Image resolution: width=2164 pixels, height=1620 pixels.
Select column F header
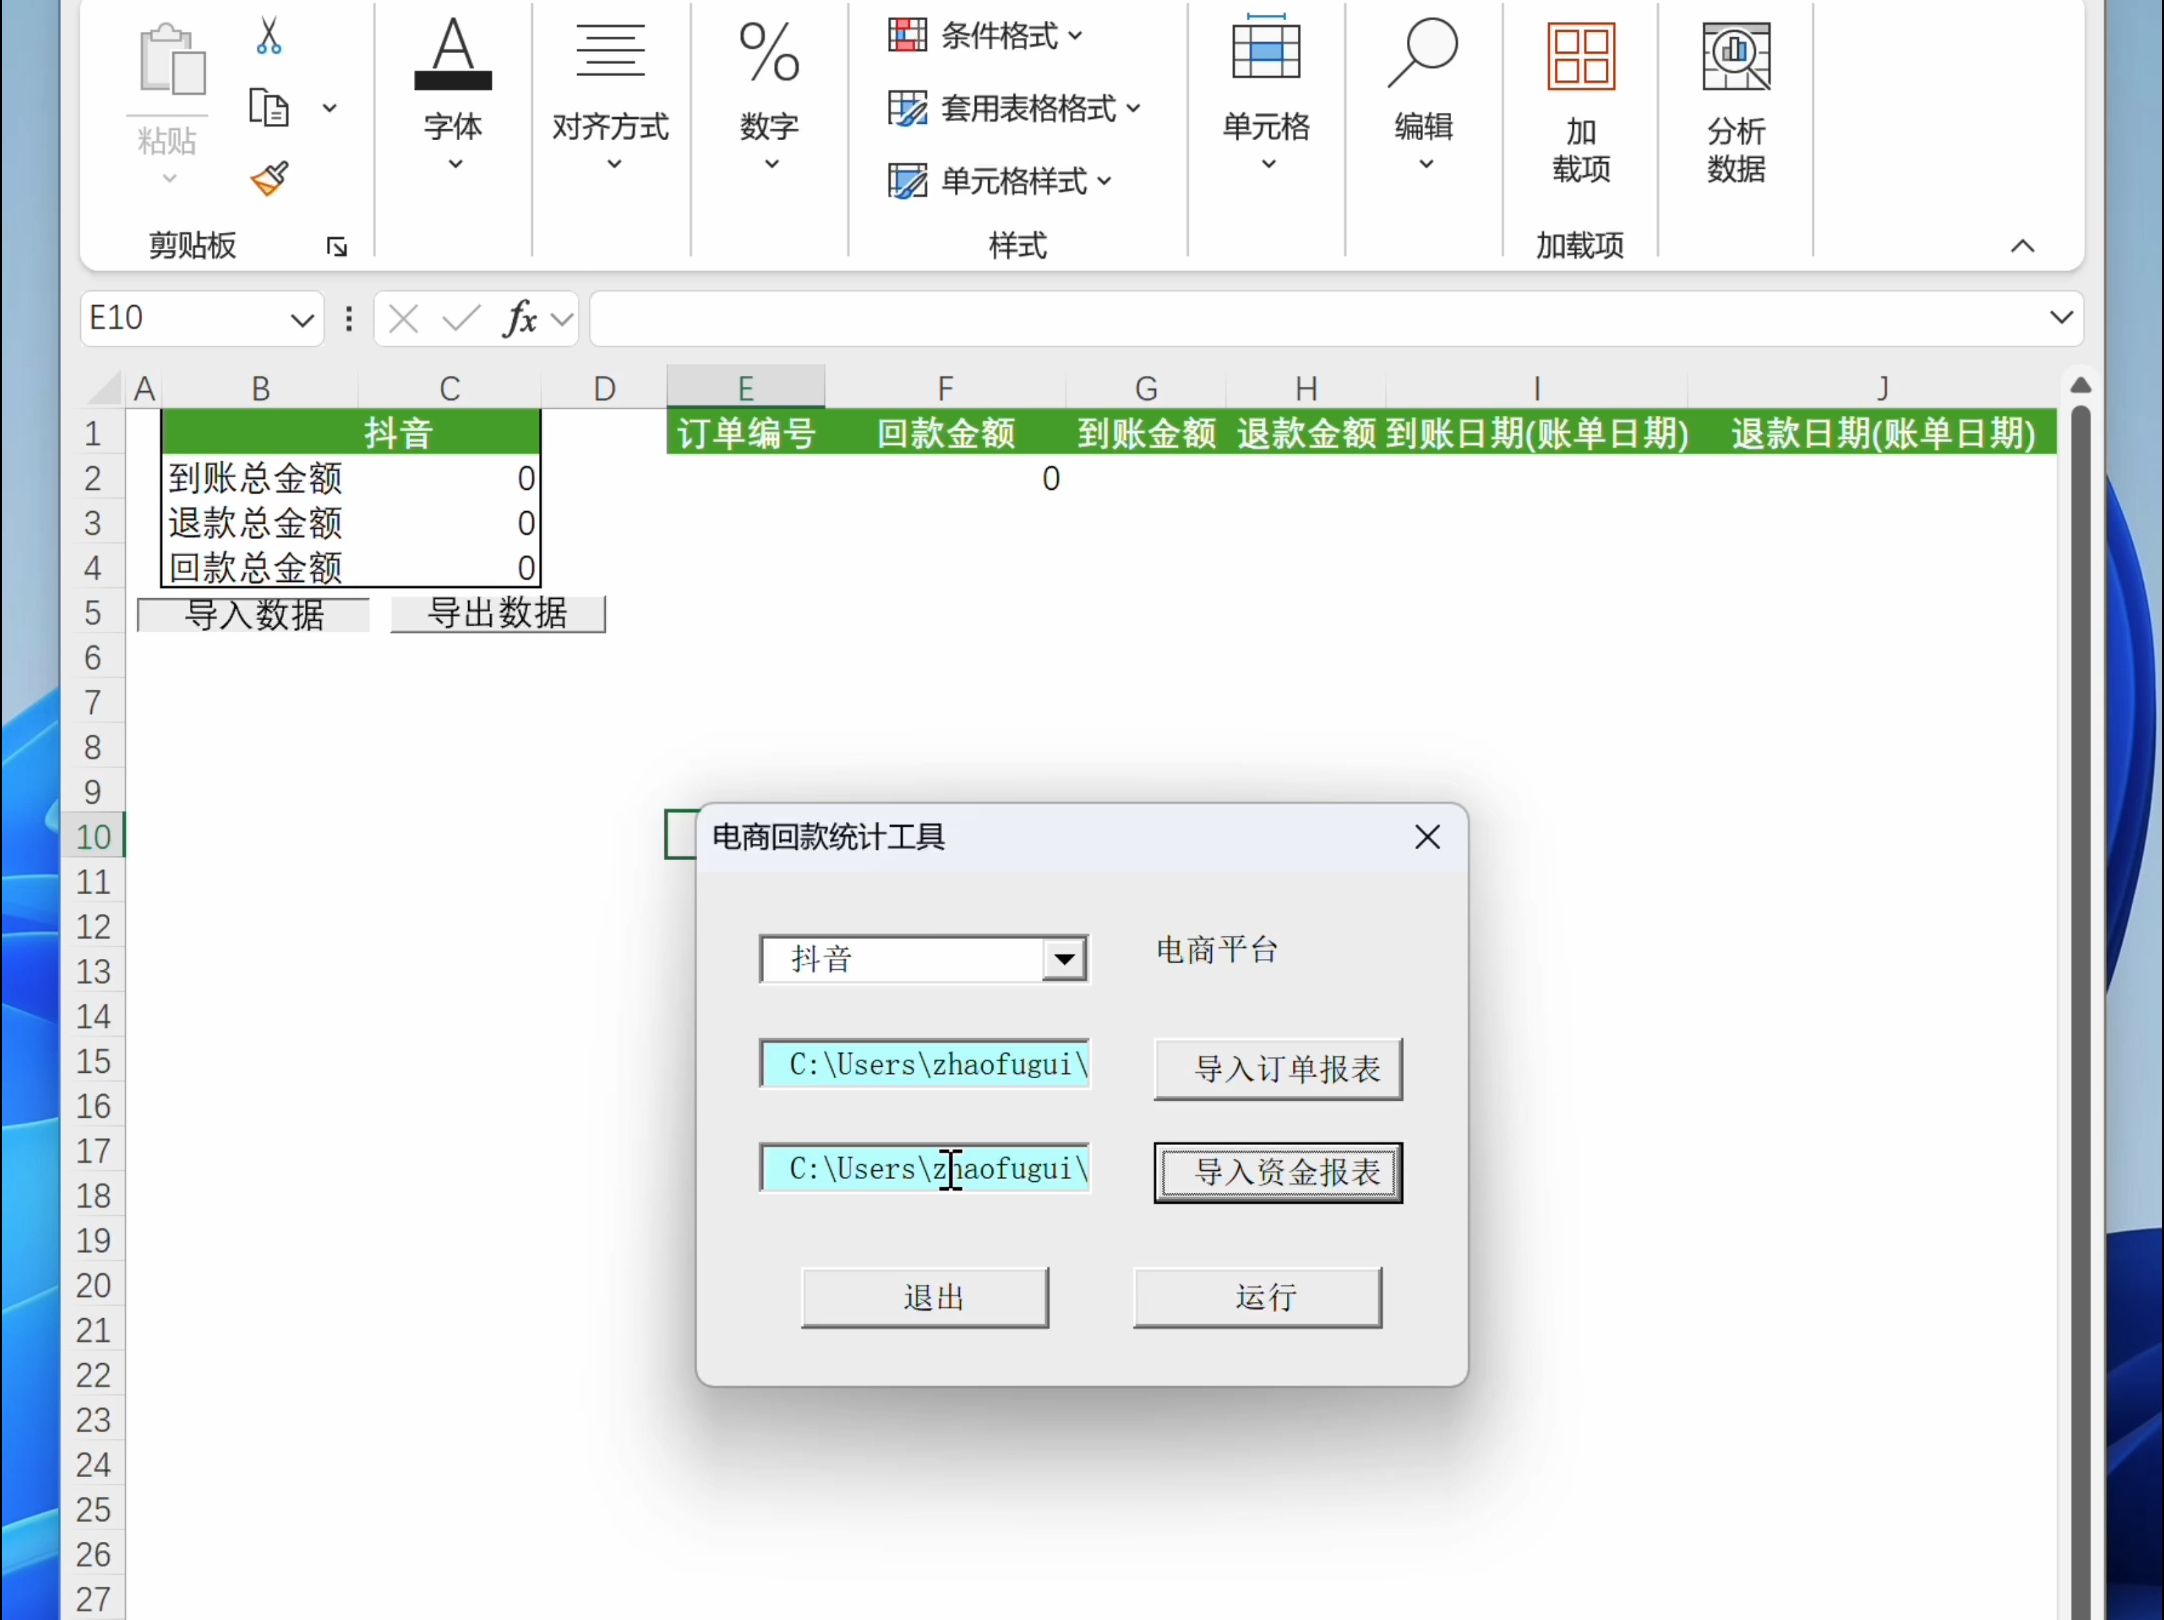(x=946, y=387)
